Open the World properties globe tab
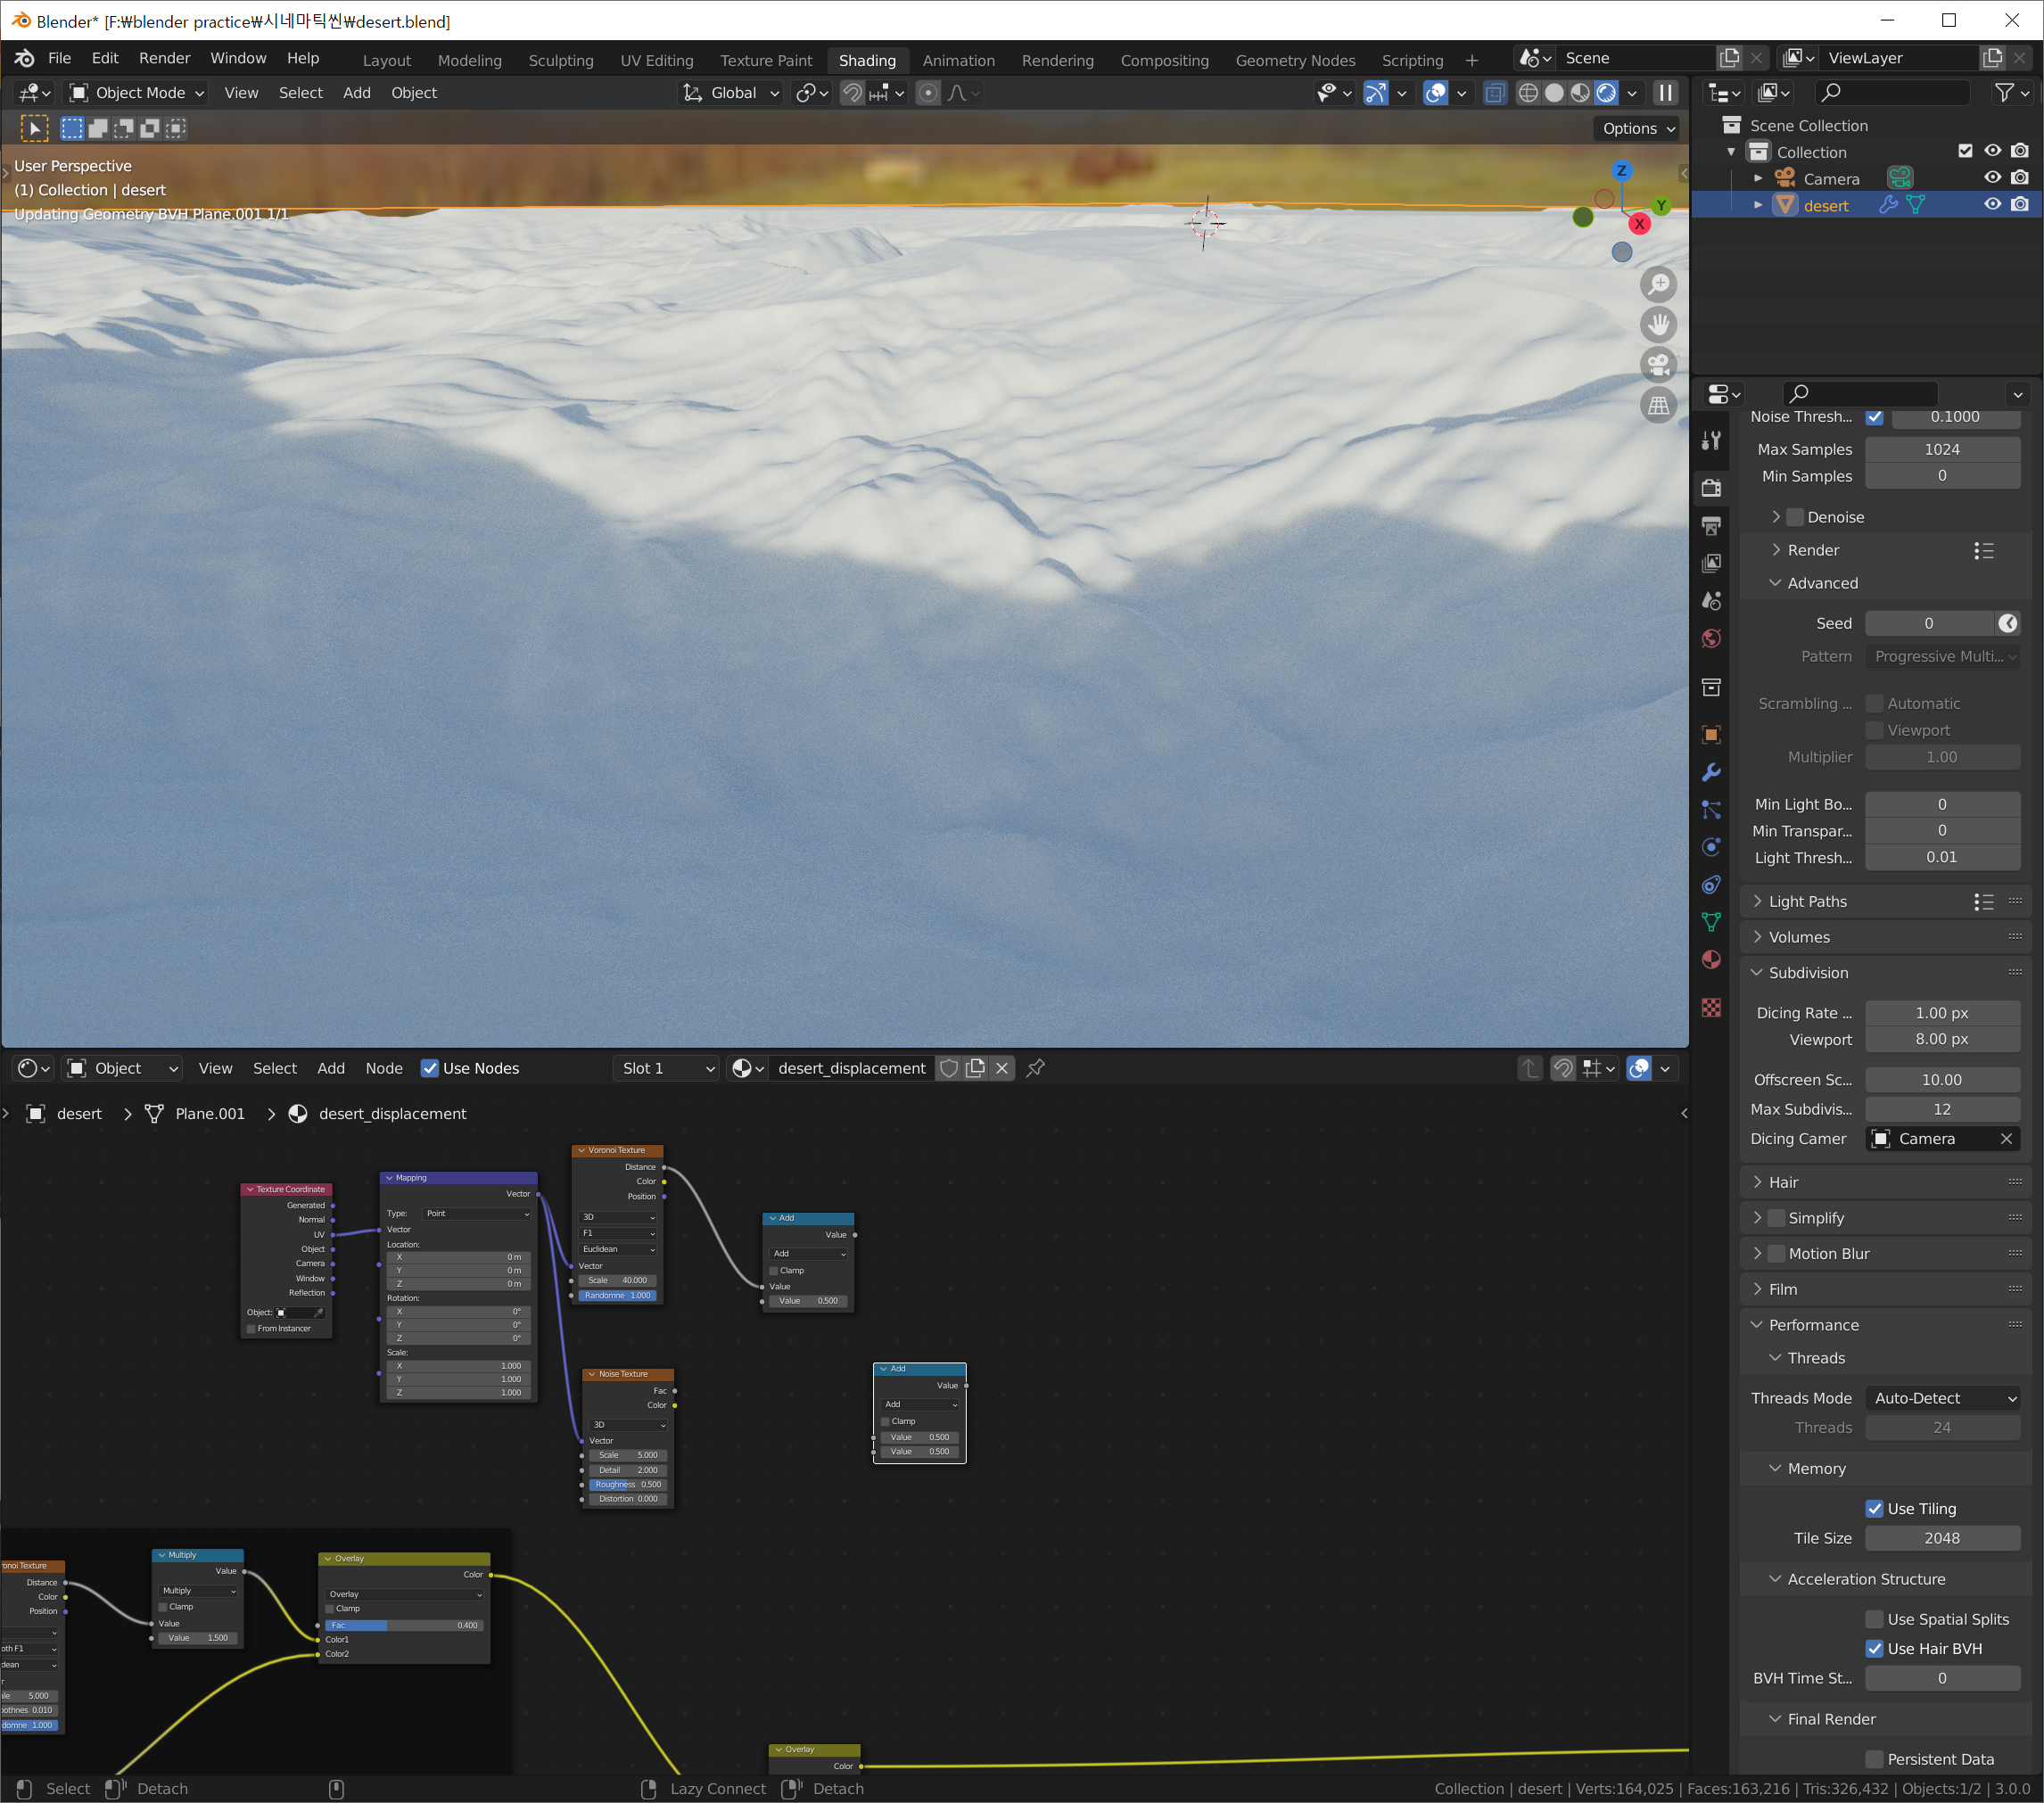 click(1711, 639)
